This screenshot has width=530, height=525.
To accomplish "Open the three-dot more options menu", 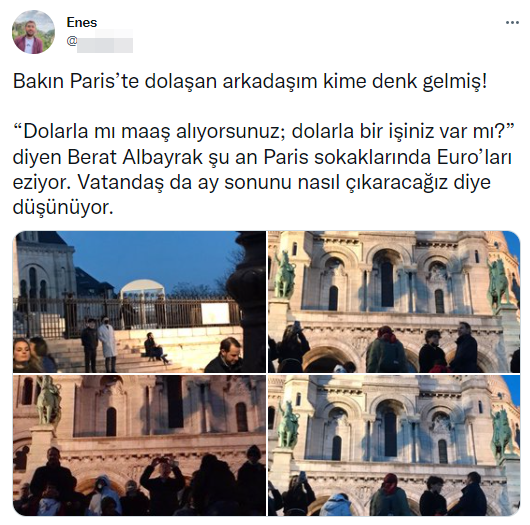I will (512, 23).
